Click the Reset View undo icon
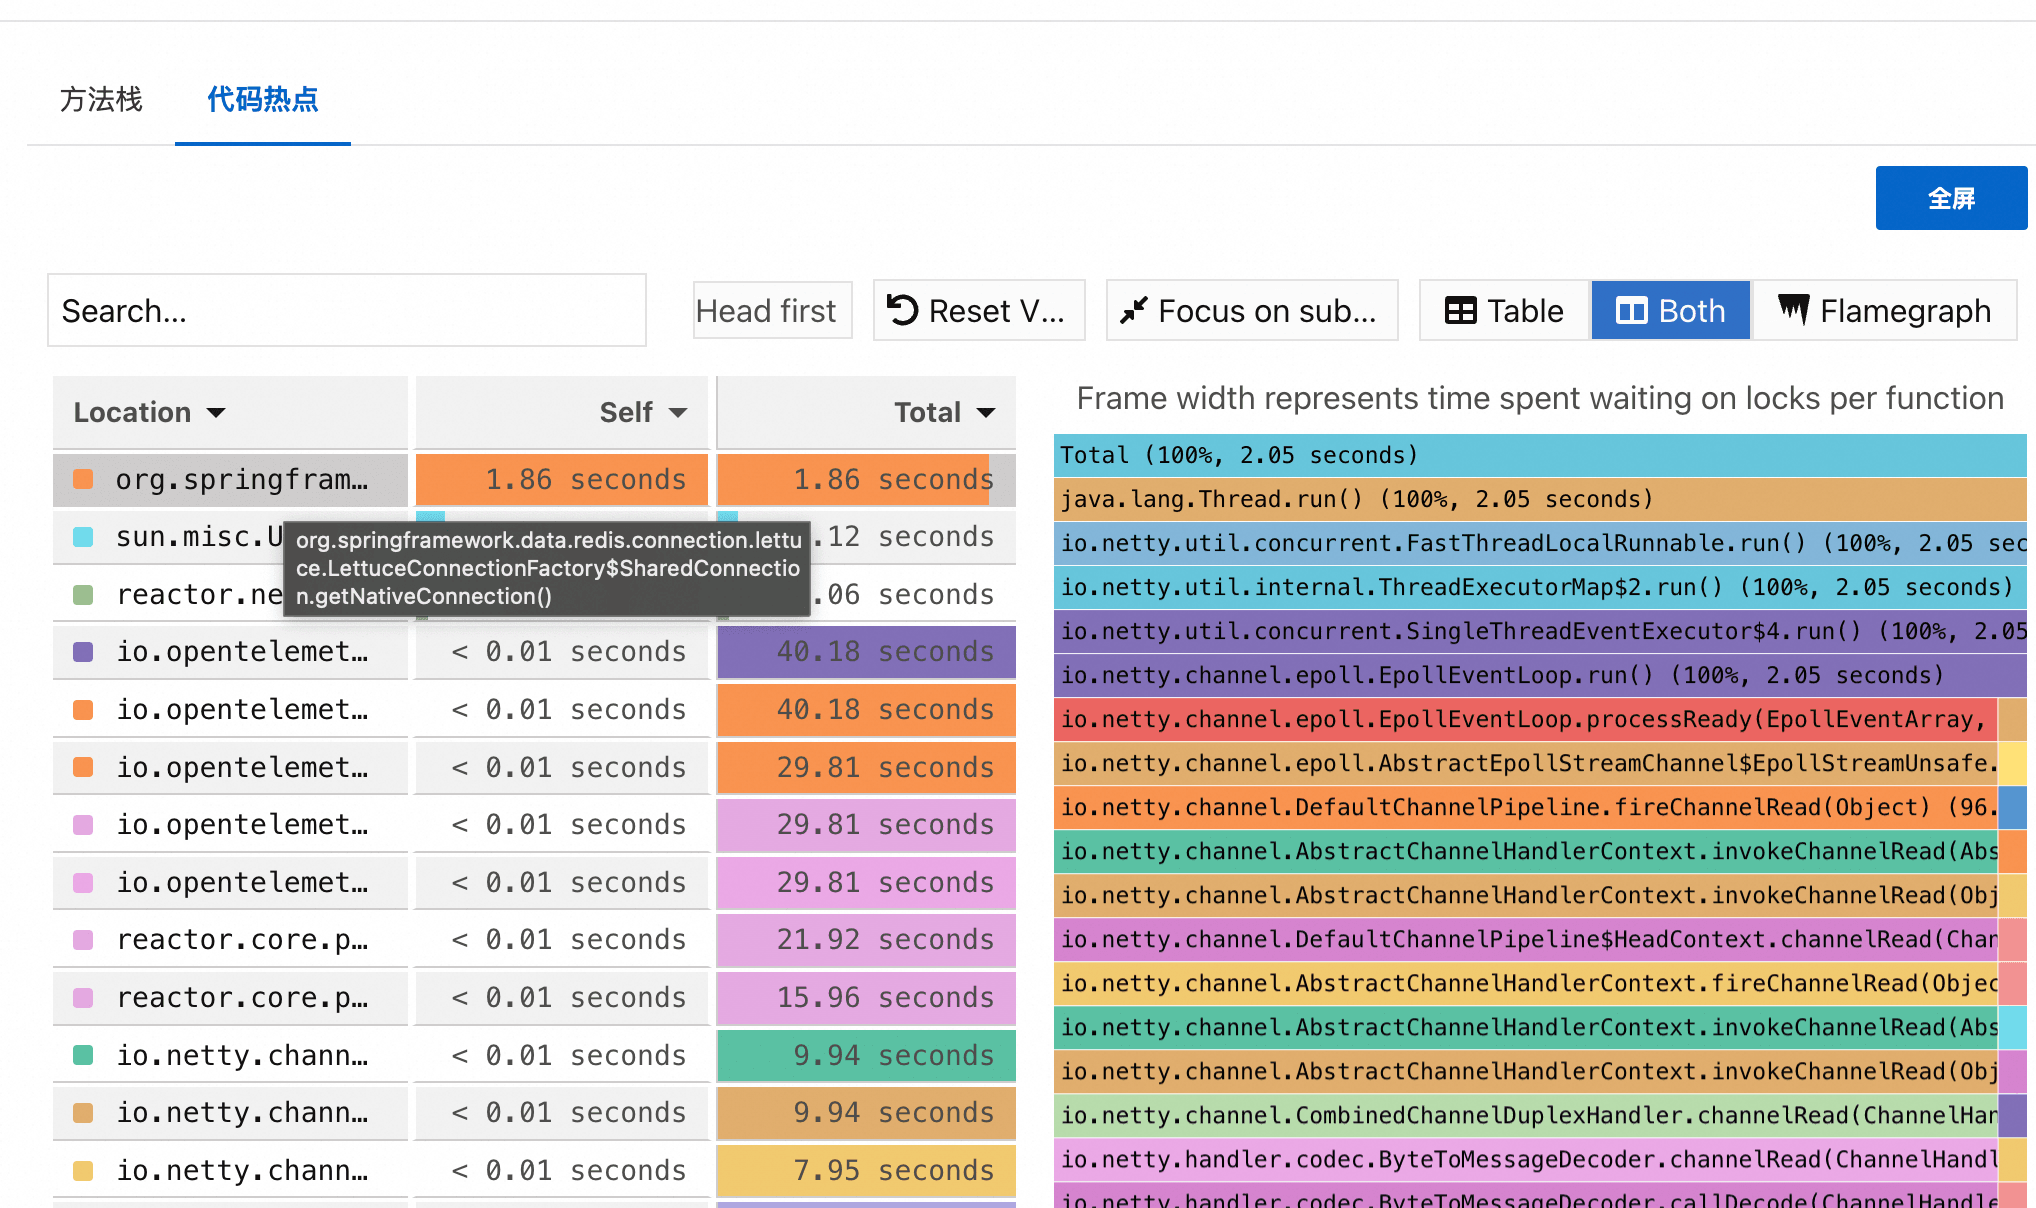2036x1208 pixels. tap(903, 311)
